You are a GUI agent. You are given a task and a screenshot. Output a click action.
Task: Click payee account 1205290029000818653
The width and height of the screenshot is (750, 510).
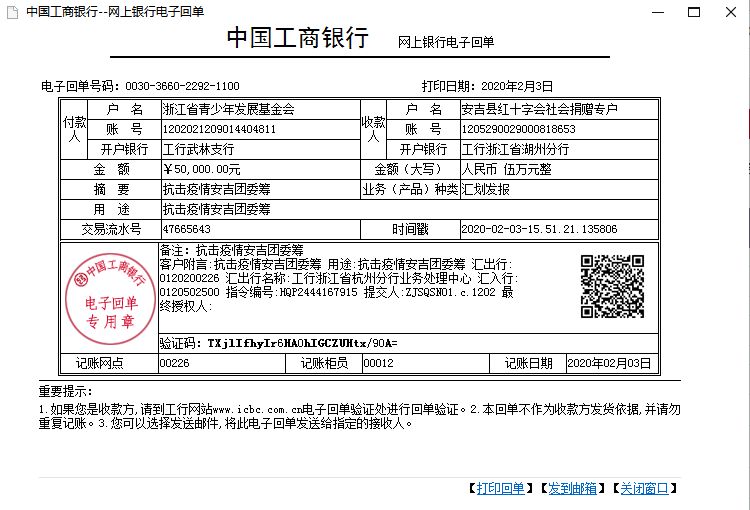pyautogui.click(x=518, y=129)
